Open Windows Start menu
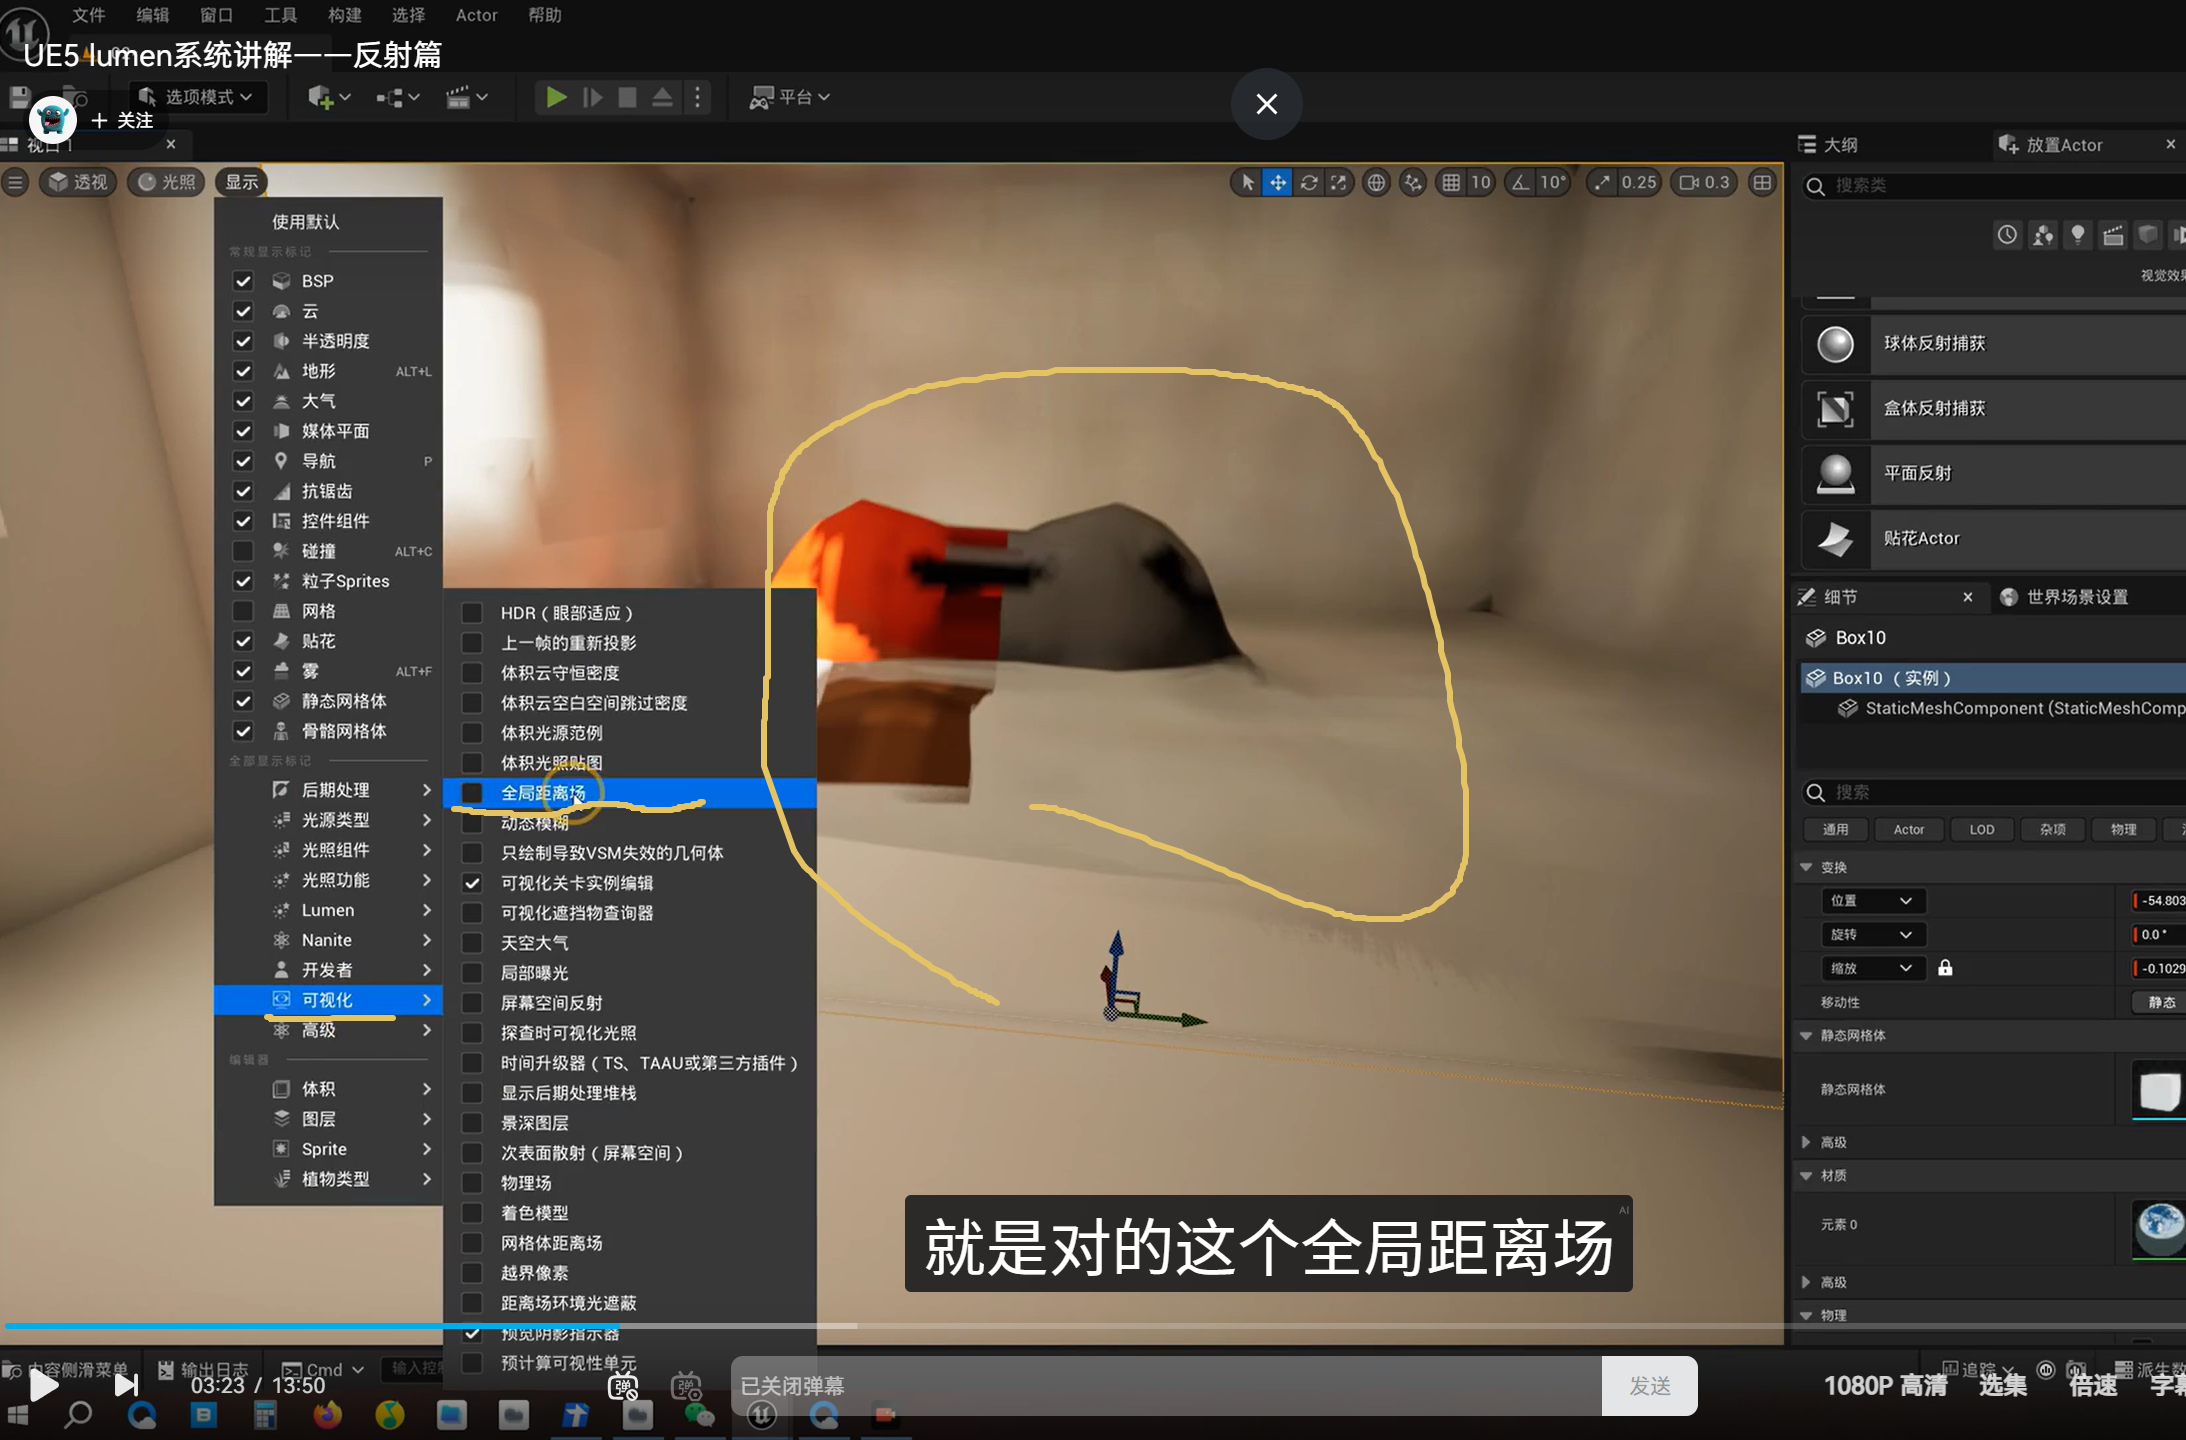This screenshot has height=1440, width=2186. (x=18, y=1415)
